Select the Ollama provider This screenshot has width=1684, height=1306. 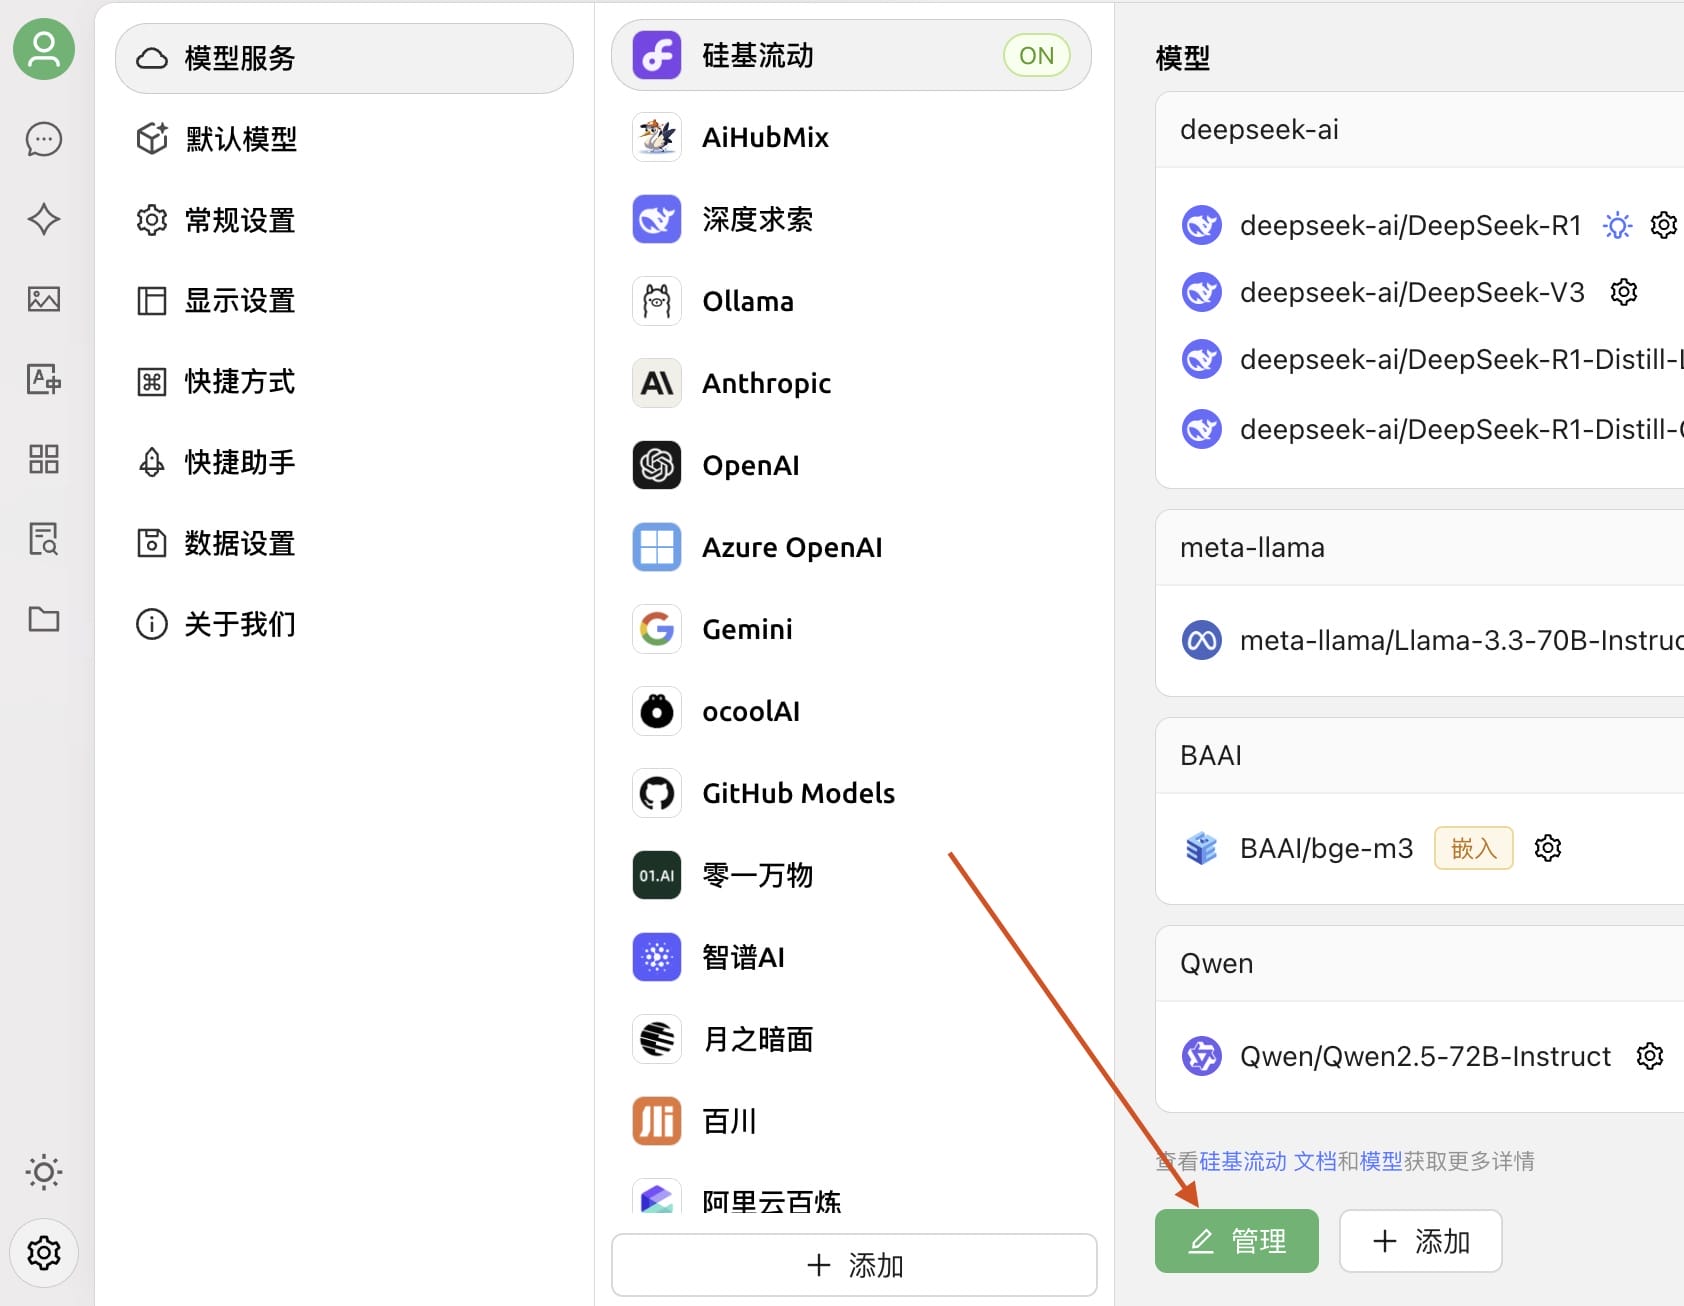851,301
